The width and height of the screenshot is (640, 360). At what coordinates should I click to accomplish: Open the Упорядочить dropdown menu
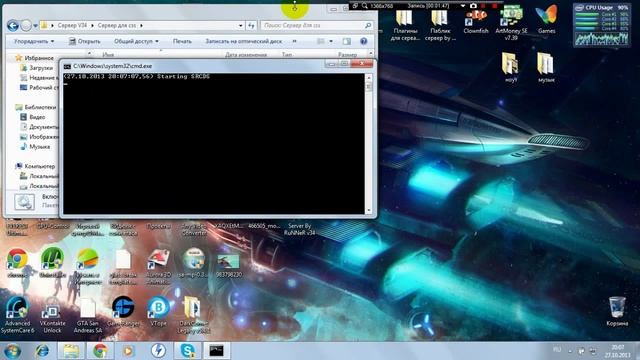point(34,41)
